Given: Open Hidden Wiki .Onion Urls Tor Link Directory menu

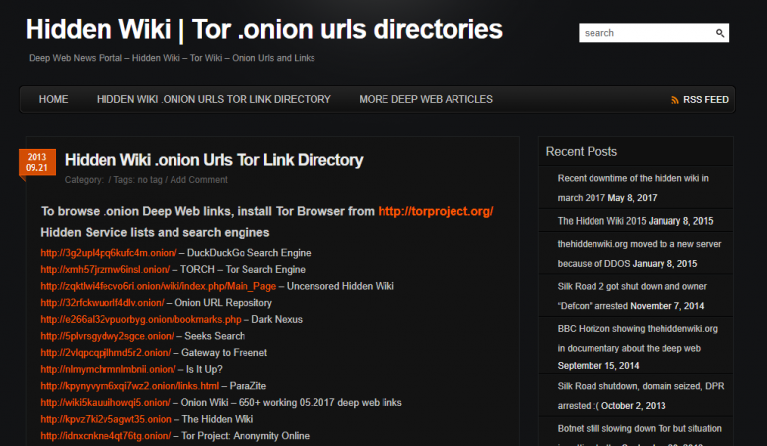Looking at the screenshot, I should point(213,100).
